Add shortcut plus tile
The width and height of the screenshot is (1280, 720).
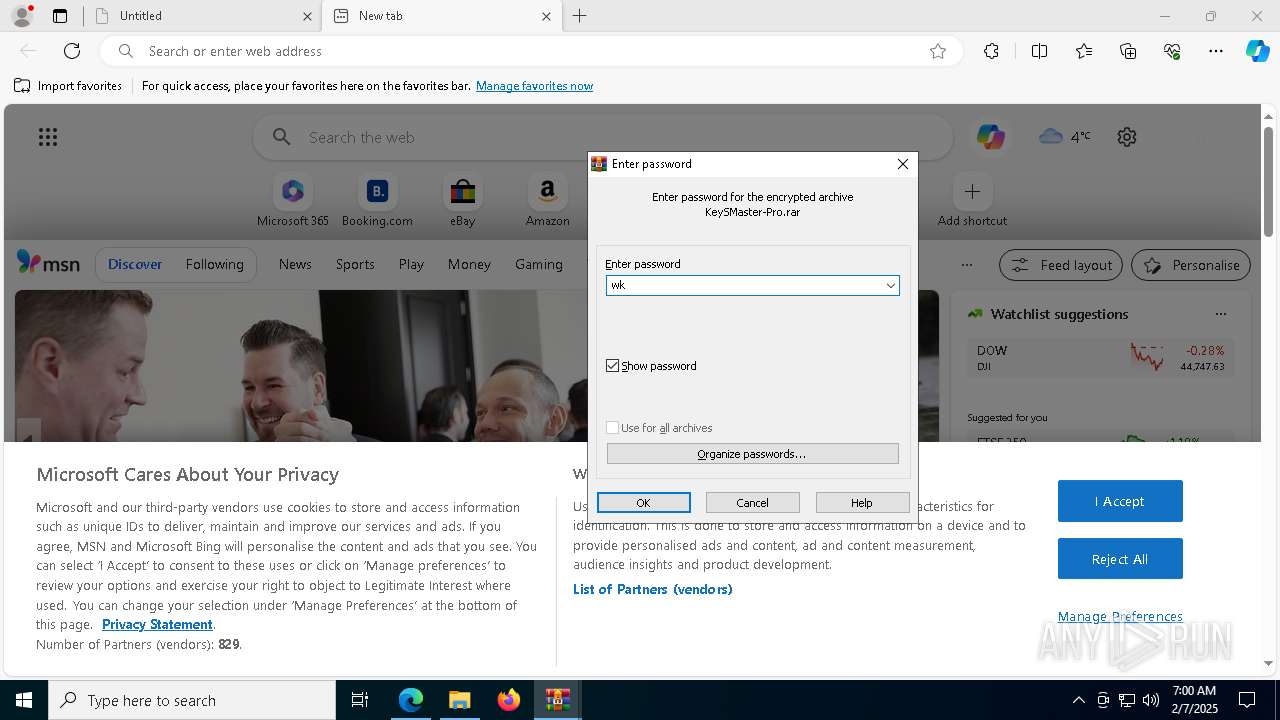click(972, 201)
